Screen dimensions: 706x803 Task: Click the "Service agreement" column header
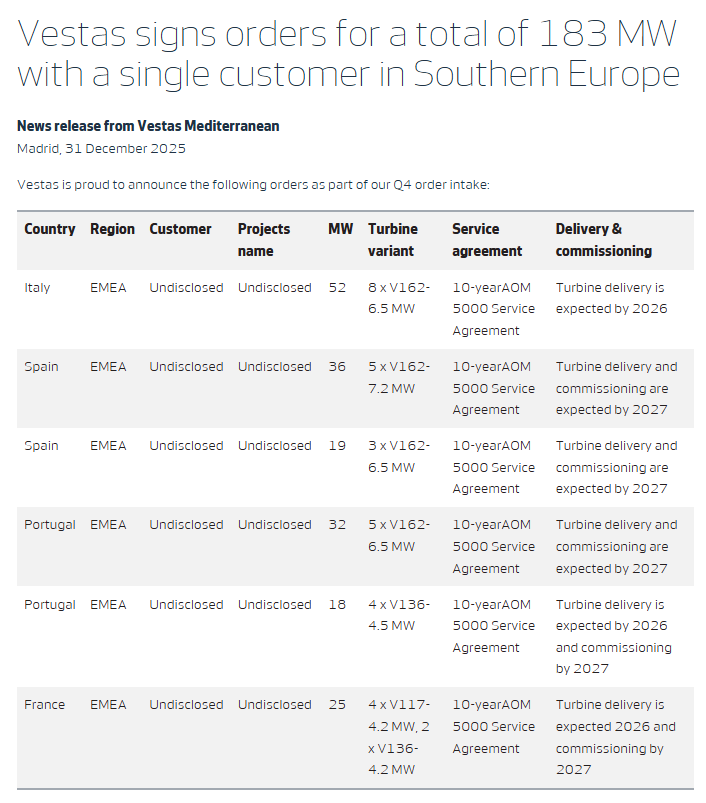pos(487,240)
